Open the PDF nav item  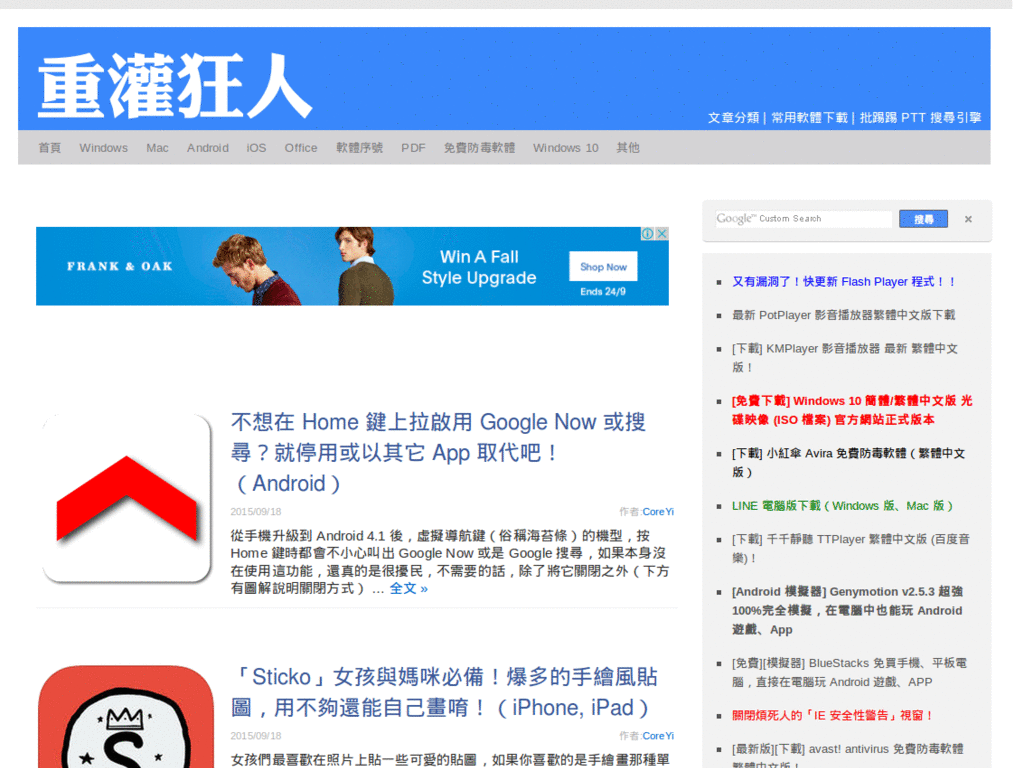pos(413,148)
